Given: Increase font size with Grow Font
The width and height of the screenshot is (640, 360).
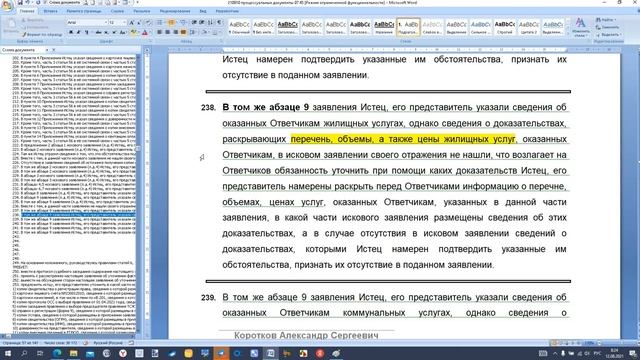Looking at the screenshot, I should click(x=131, y=22).
